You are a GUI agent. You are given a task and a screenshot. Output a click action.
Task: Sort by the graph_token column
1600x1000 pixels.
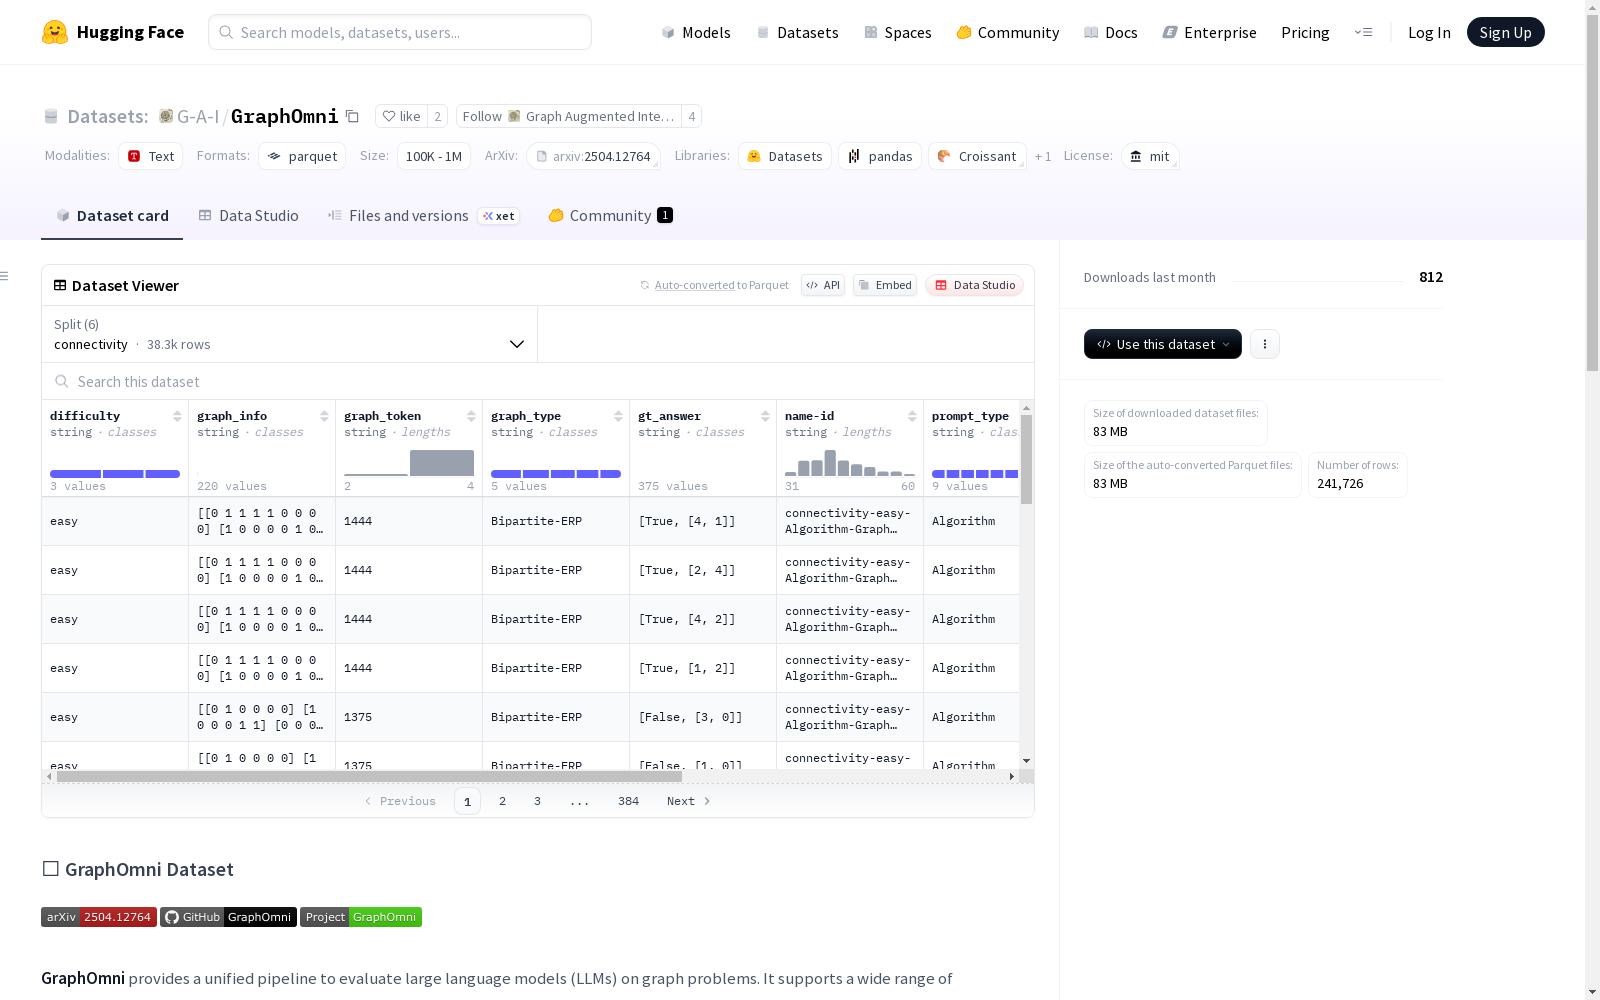(471, 416)
